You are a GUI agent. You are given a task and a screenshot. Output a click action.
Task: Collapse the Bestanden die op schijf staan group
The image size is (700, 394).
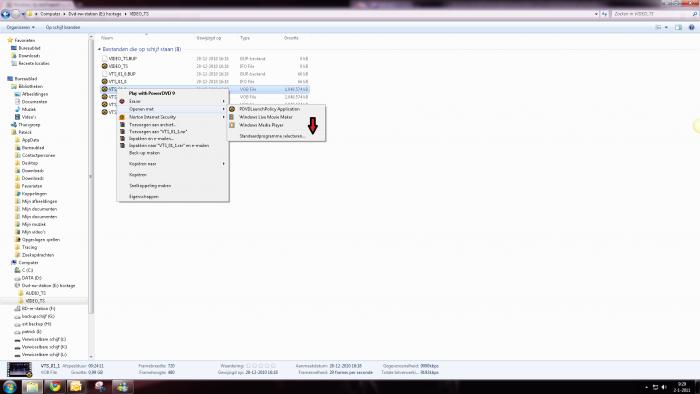100,49
